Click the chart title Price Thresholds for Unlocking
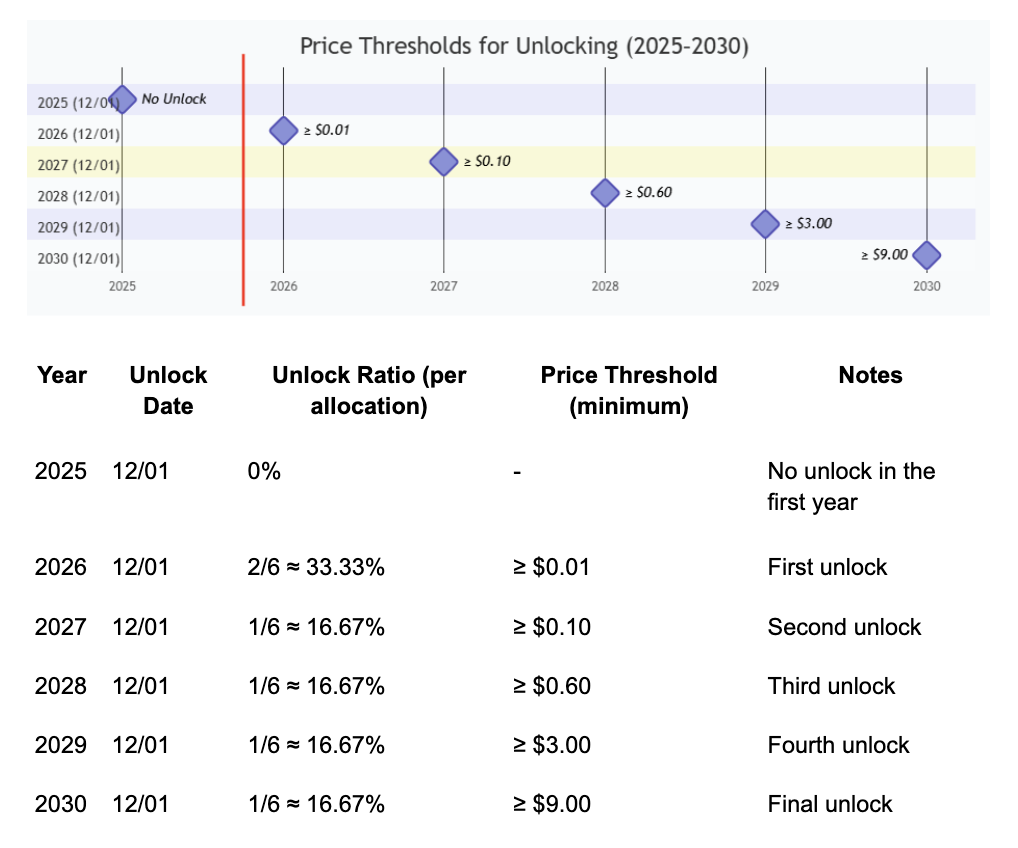The image size is (1018, 848). coord(525,46)
